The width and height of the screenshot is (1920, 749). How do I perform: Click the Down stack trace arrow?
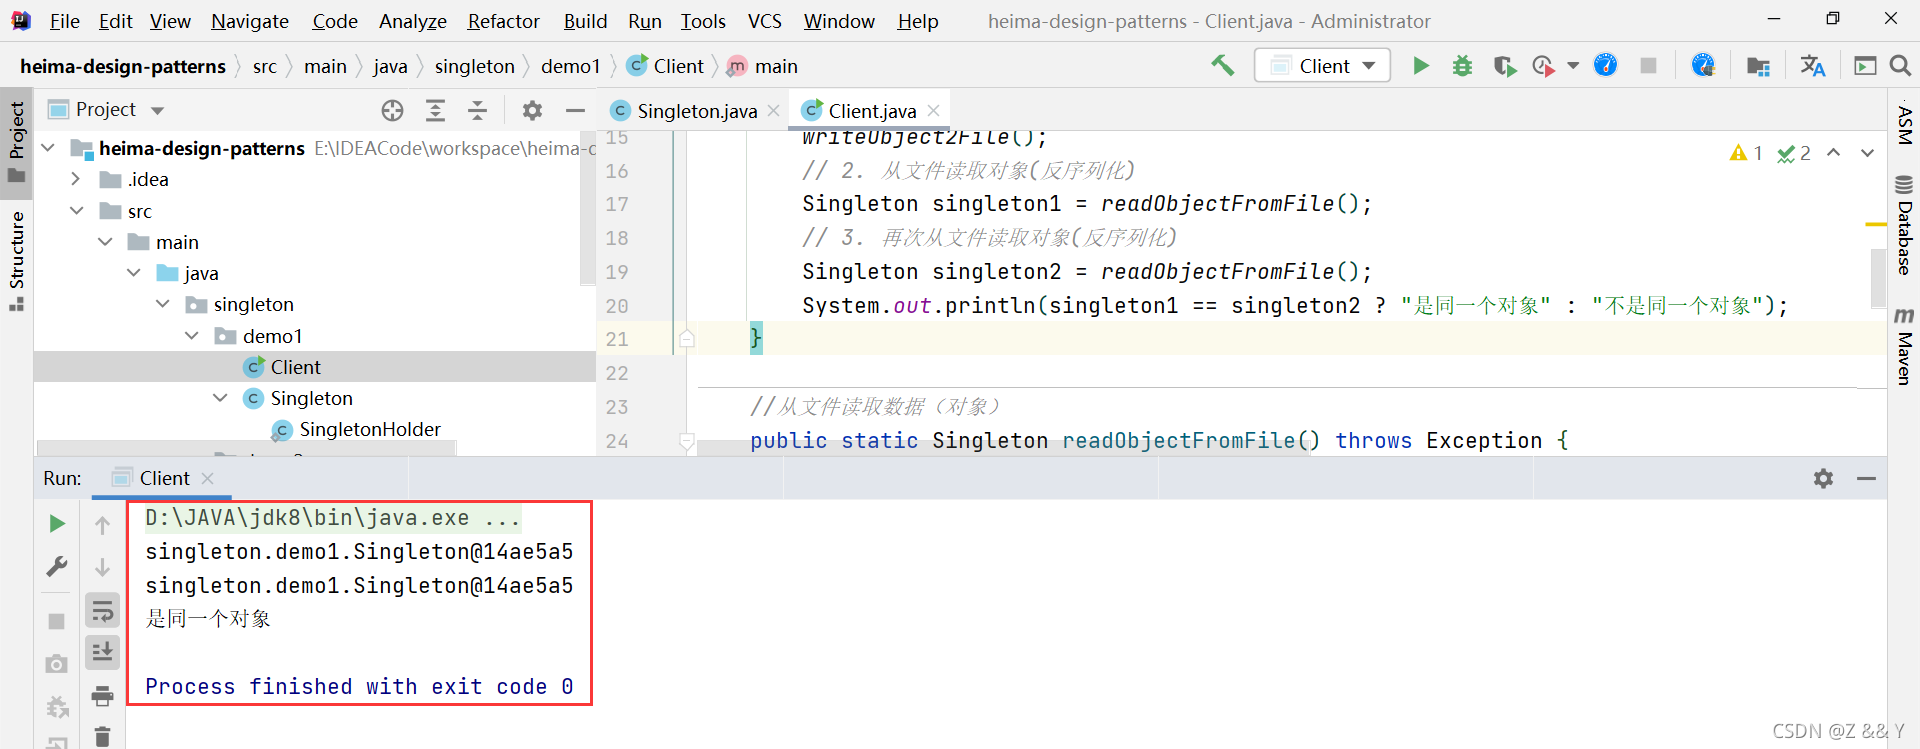pyautogui.click(x=102, y=567)
